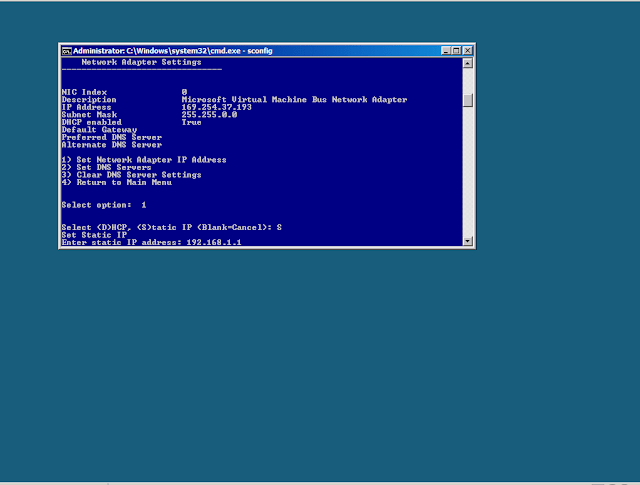Maximize the Administrator cmd.exe window

coord(455,50)
